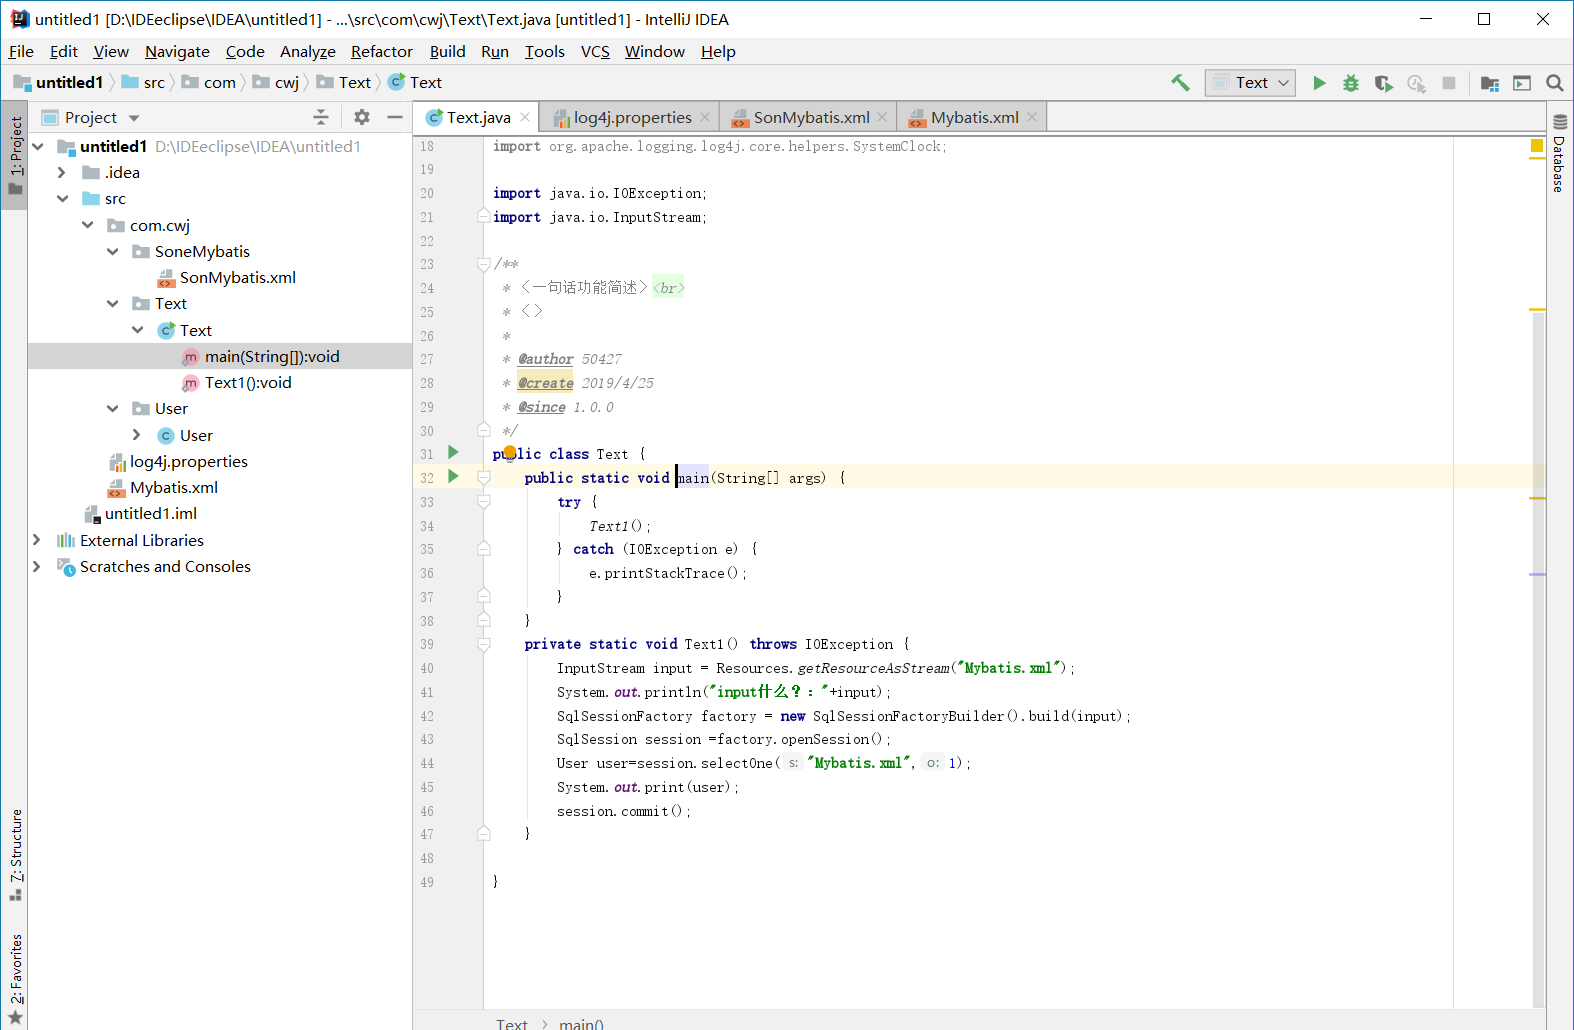Open the Navigate menu
The height and width of the screenshot is (1030, 1574).
[x=177, y=52]
